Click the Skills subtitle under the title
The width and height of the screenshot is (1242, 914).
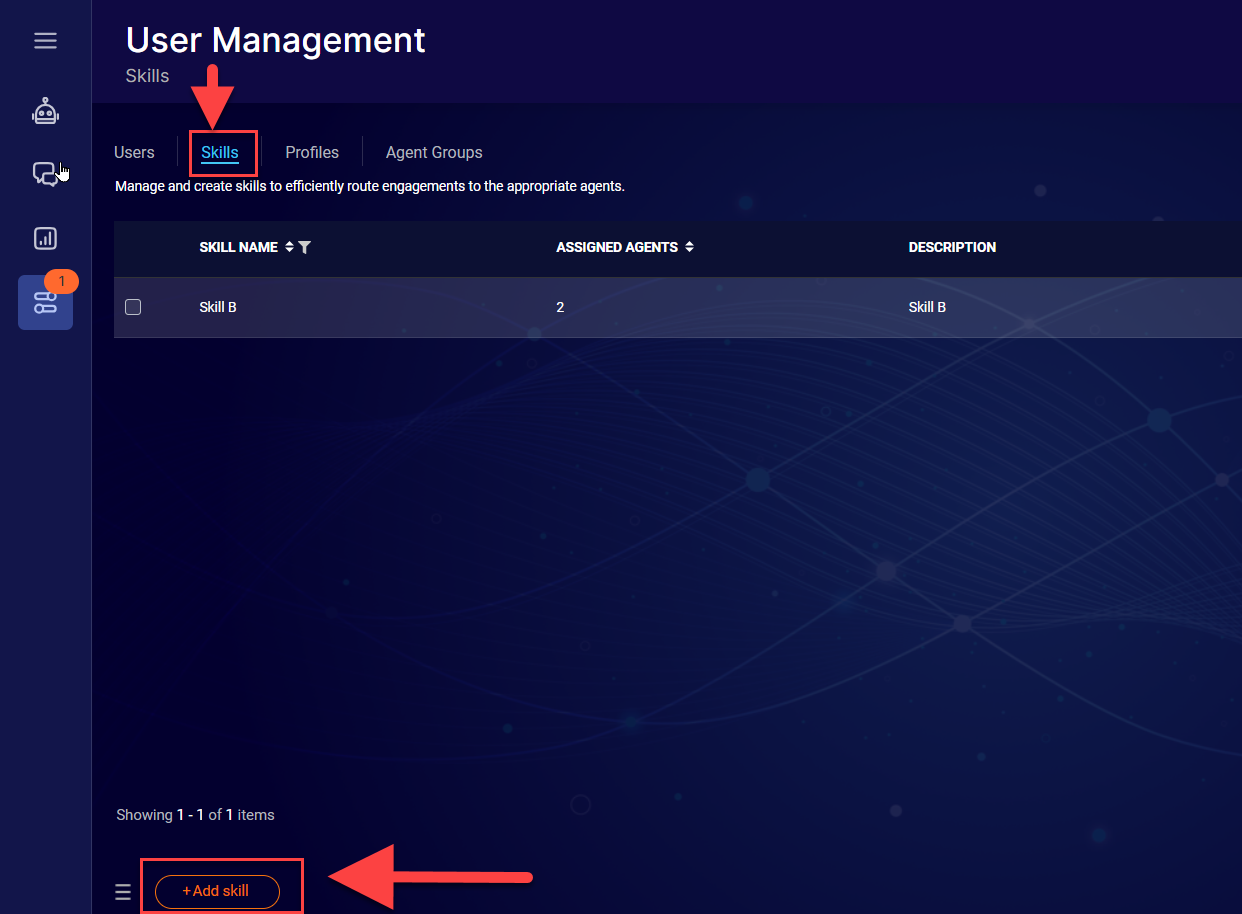coord(148,76)
